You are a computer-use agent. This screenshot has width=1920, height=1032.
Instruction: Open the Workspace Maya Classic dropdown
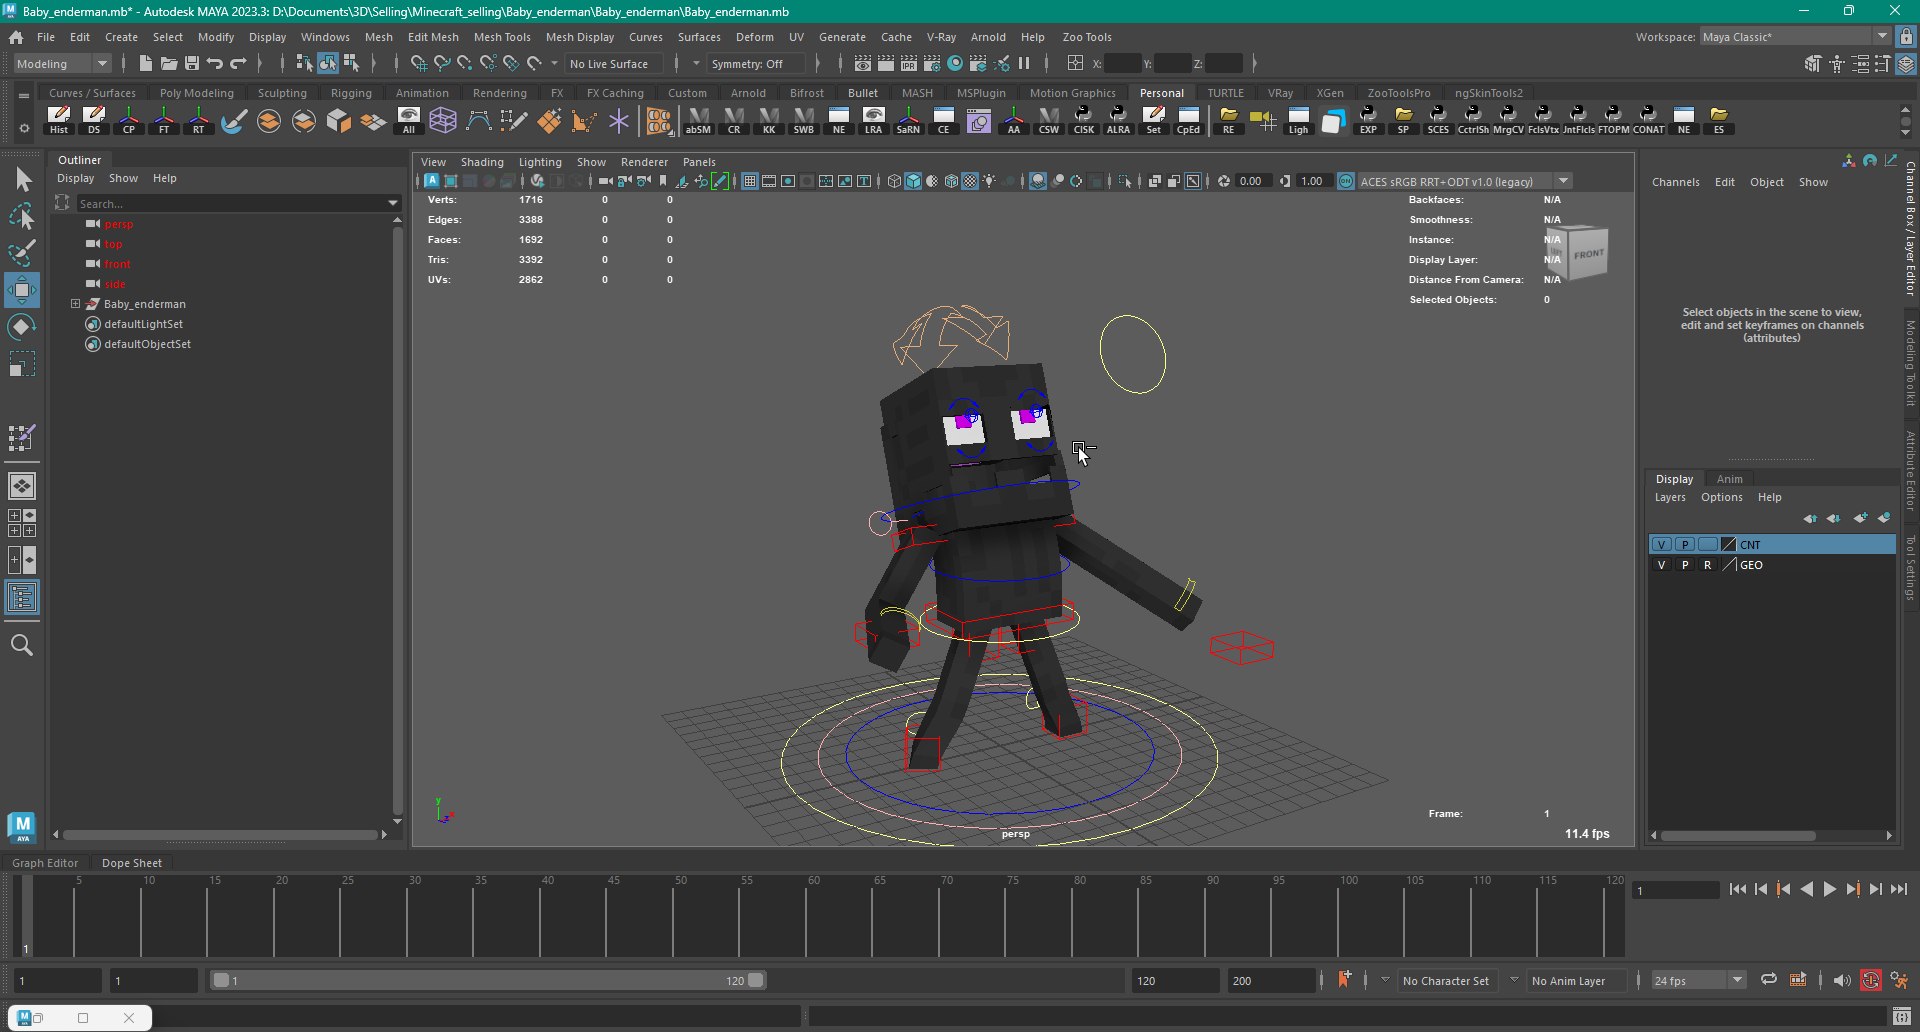pyautogui.click(x=1795, y=37)
